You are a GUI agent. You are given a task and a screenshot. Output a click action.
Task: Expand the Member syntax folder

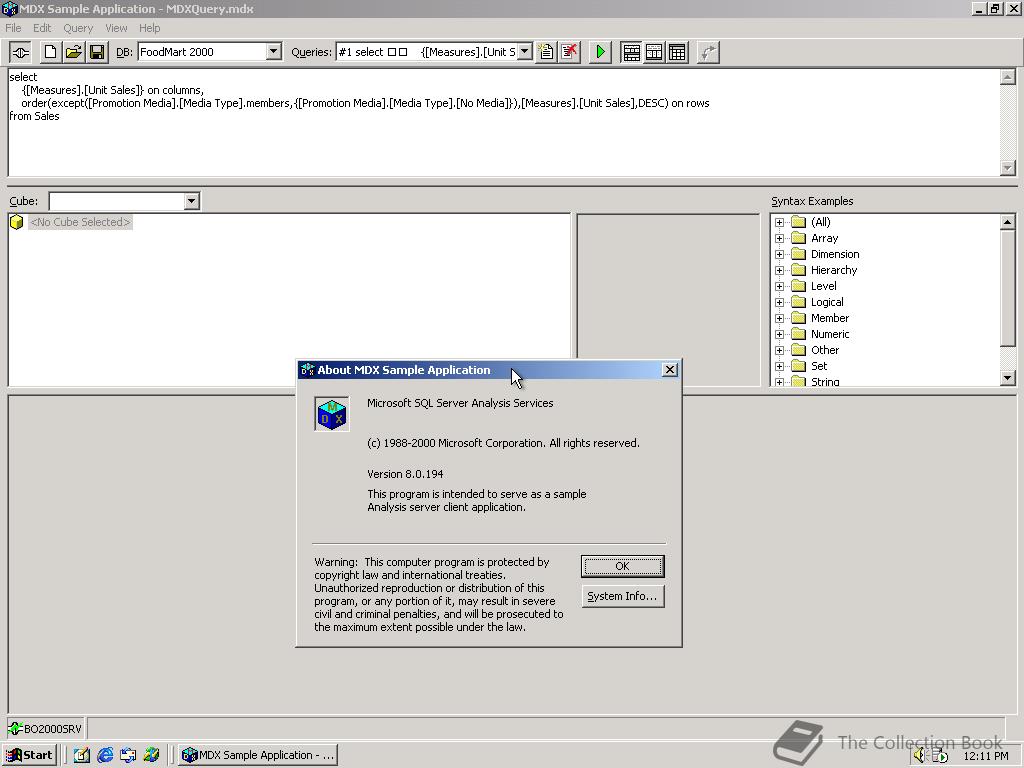point(779,319)
